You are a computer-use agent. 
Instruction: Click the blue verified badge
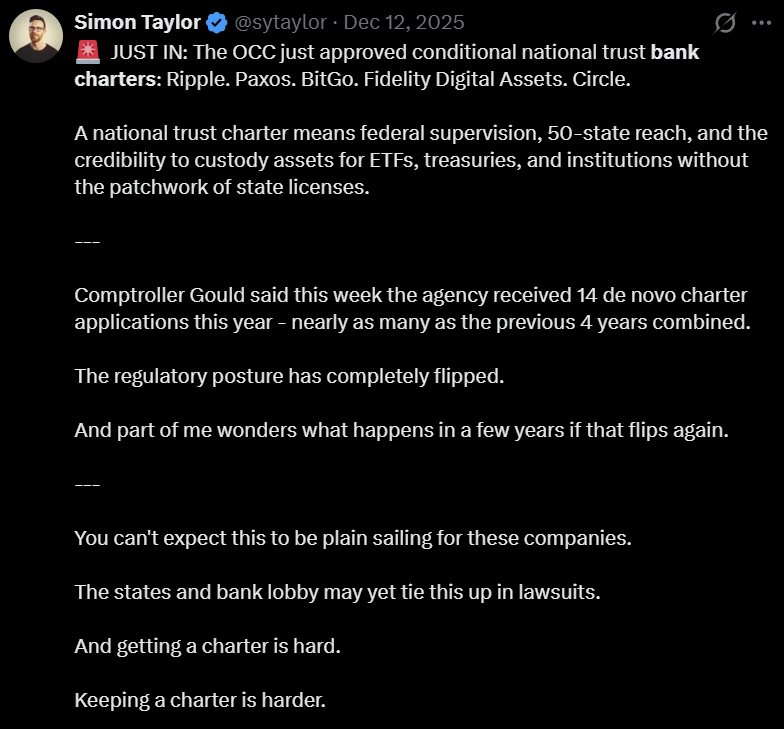[217, 22]
